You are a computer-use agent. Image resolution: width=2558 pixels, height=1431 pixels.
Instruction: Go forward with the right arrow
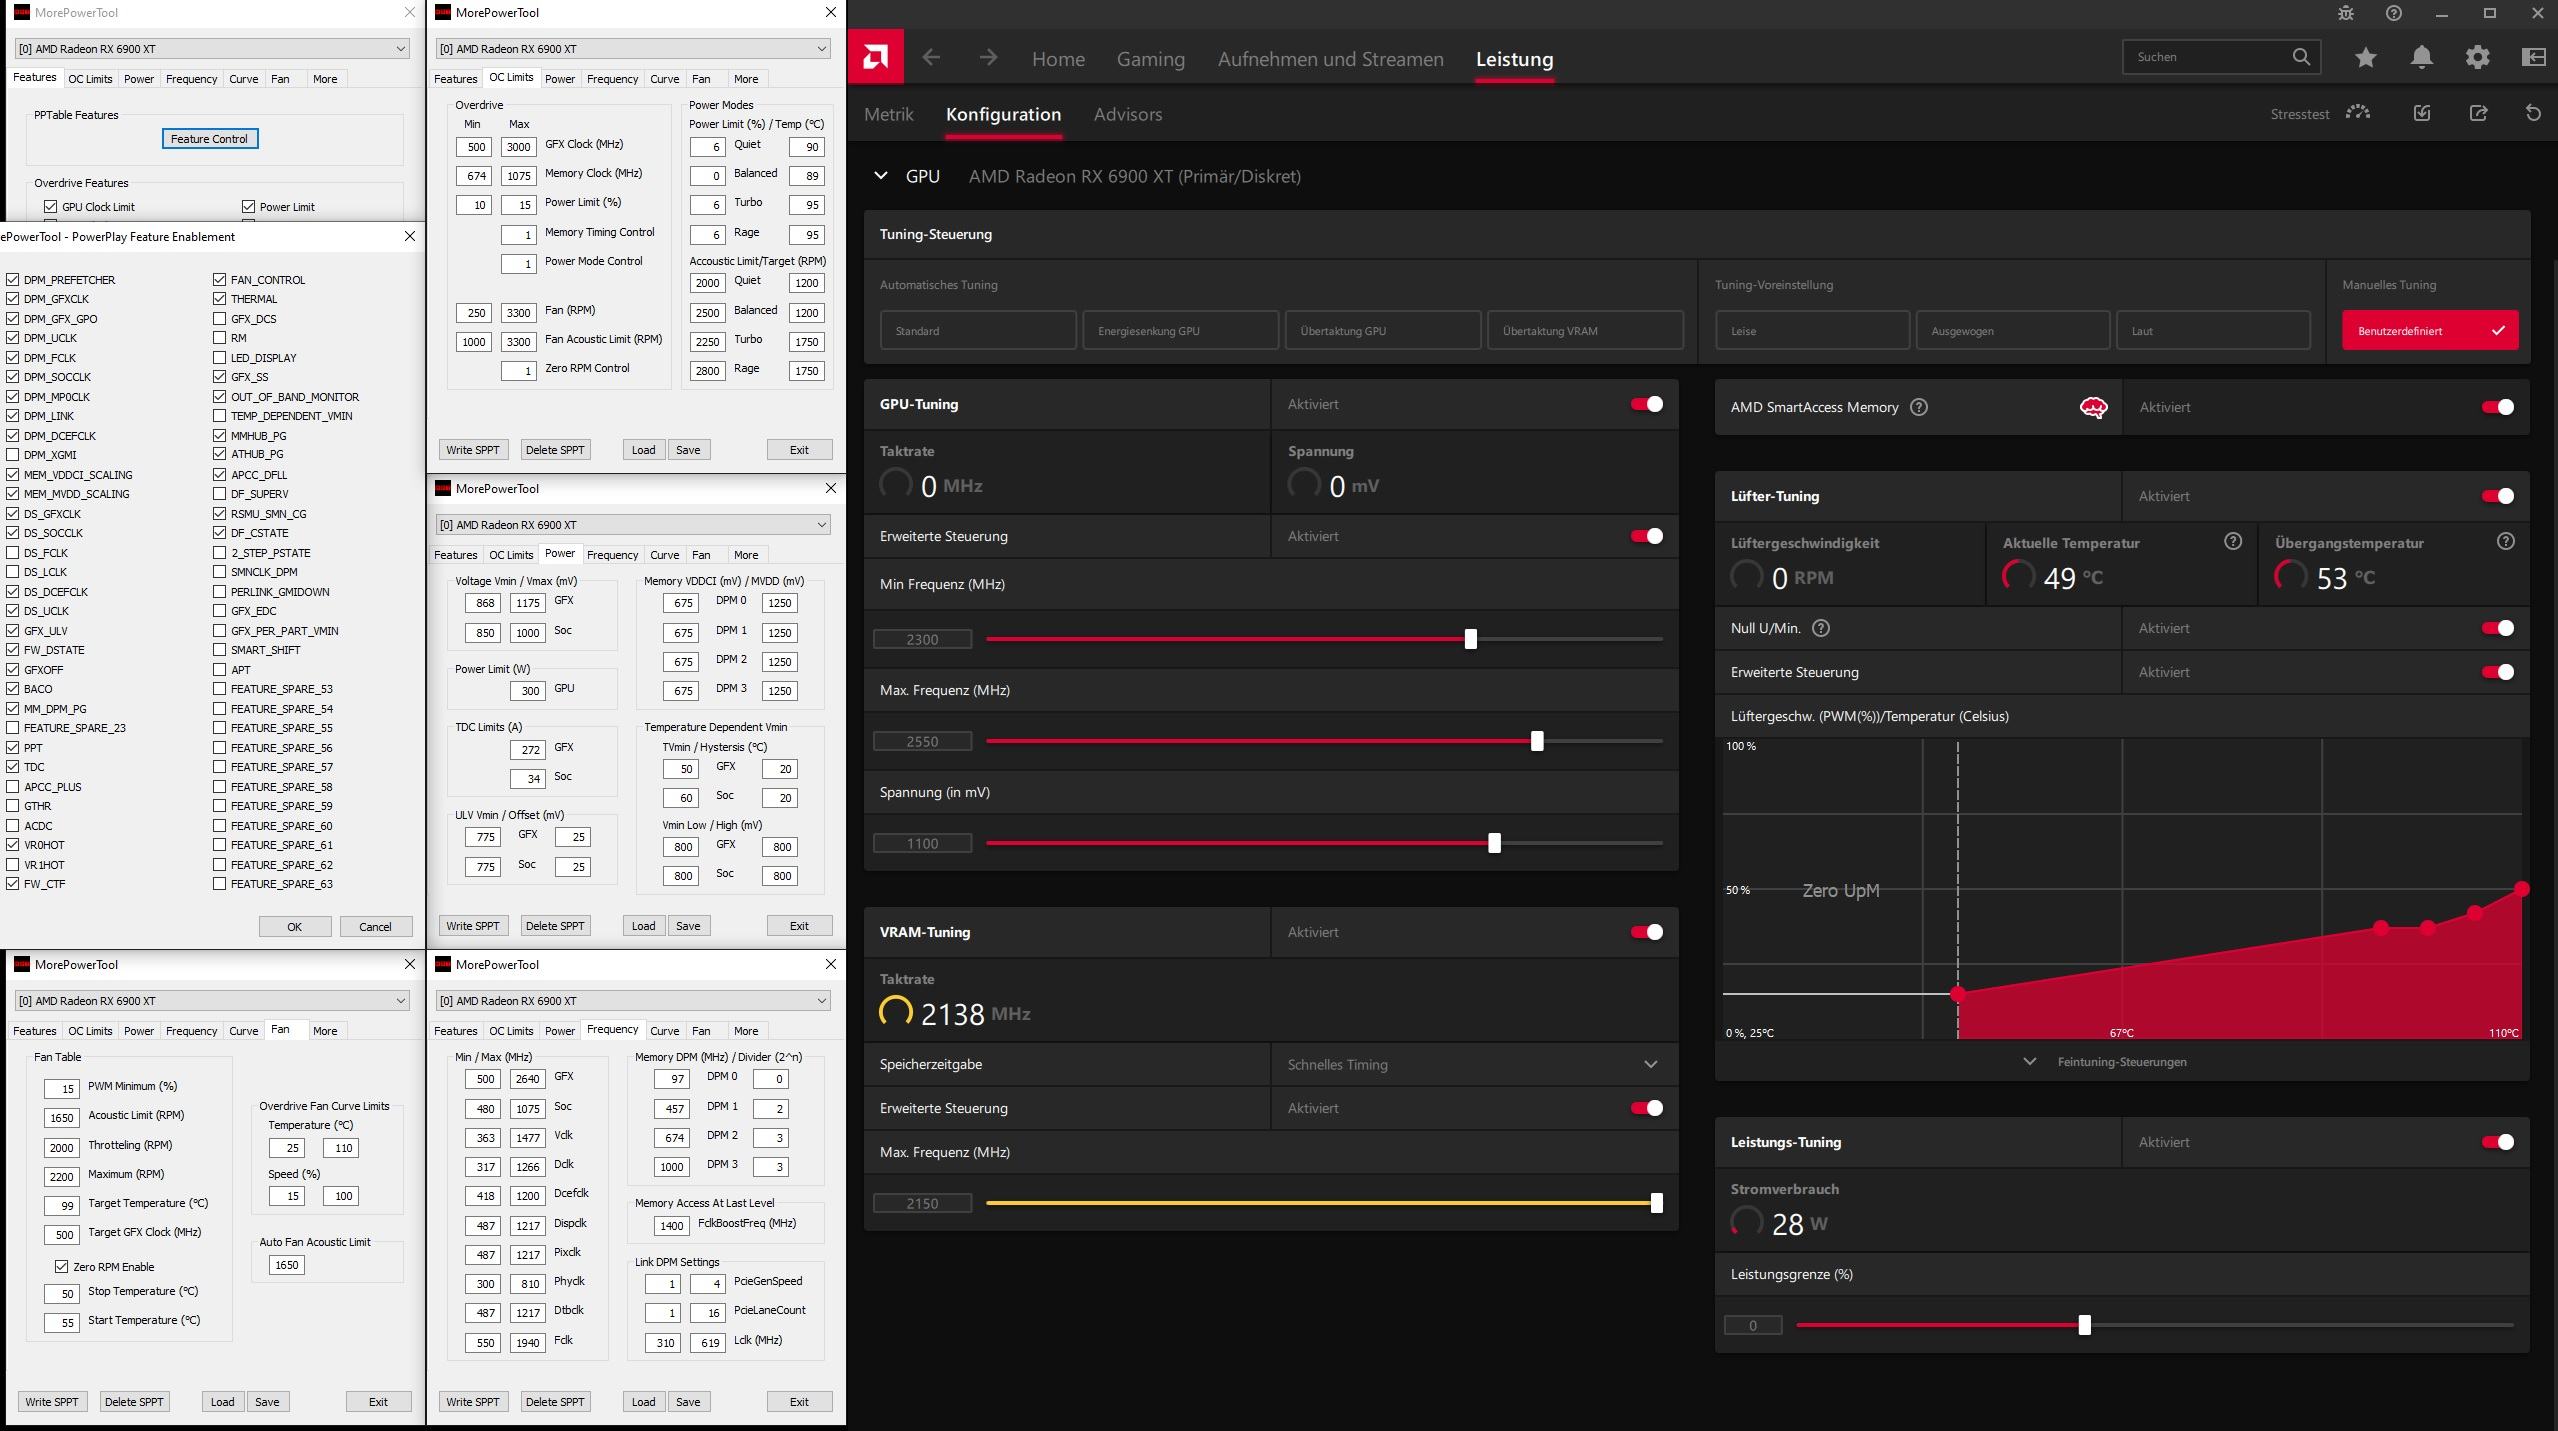988,57
